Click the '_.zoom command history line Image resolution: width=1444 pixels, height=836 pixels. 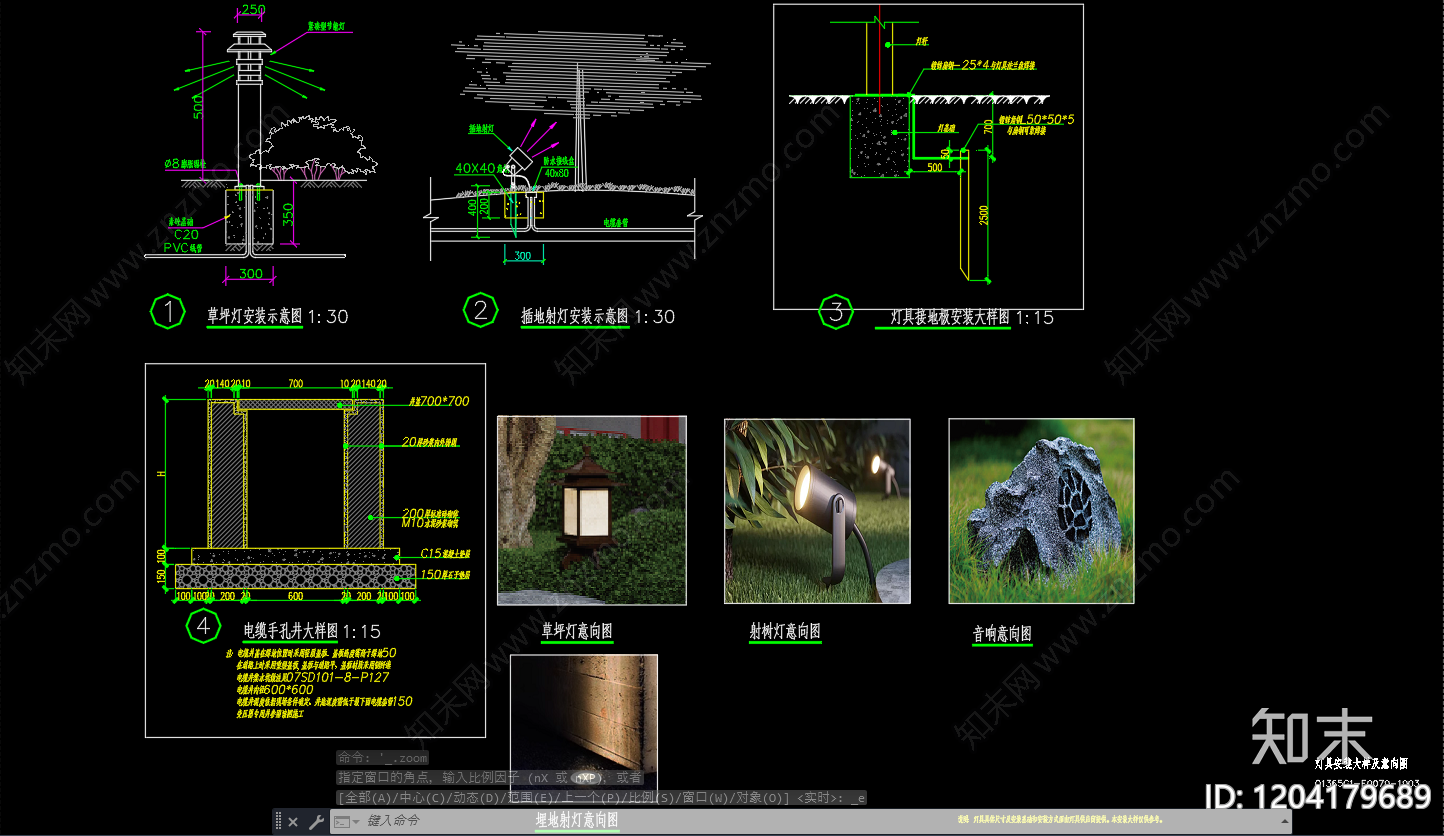[x=382, y=758]
